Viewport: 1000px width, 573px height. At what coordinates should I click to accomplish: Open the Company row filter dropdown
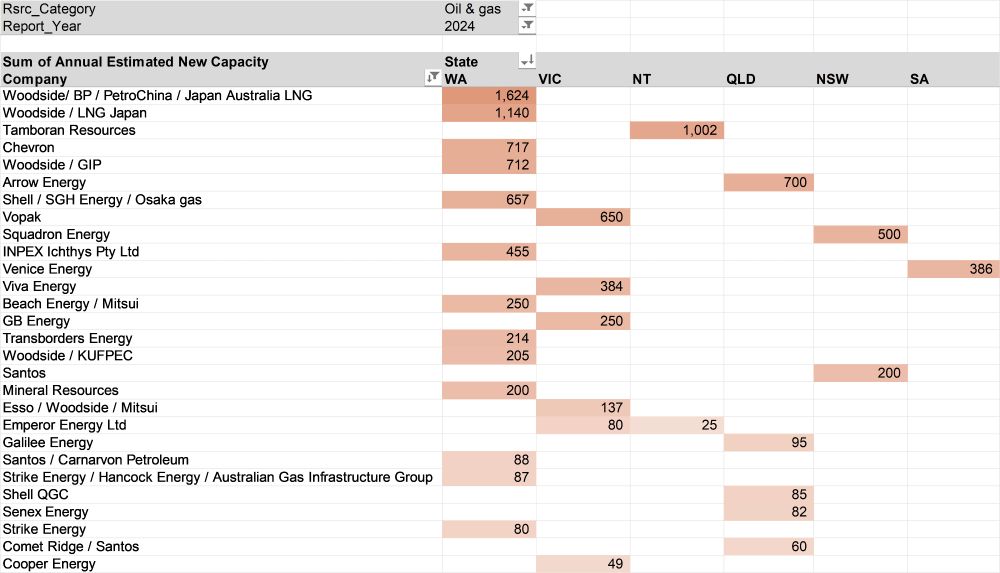[x=433, y=78]
